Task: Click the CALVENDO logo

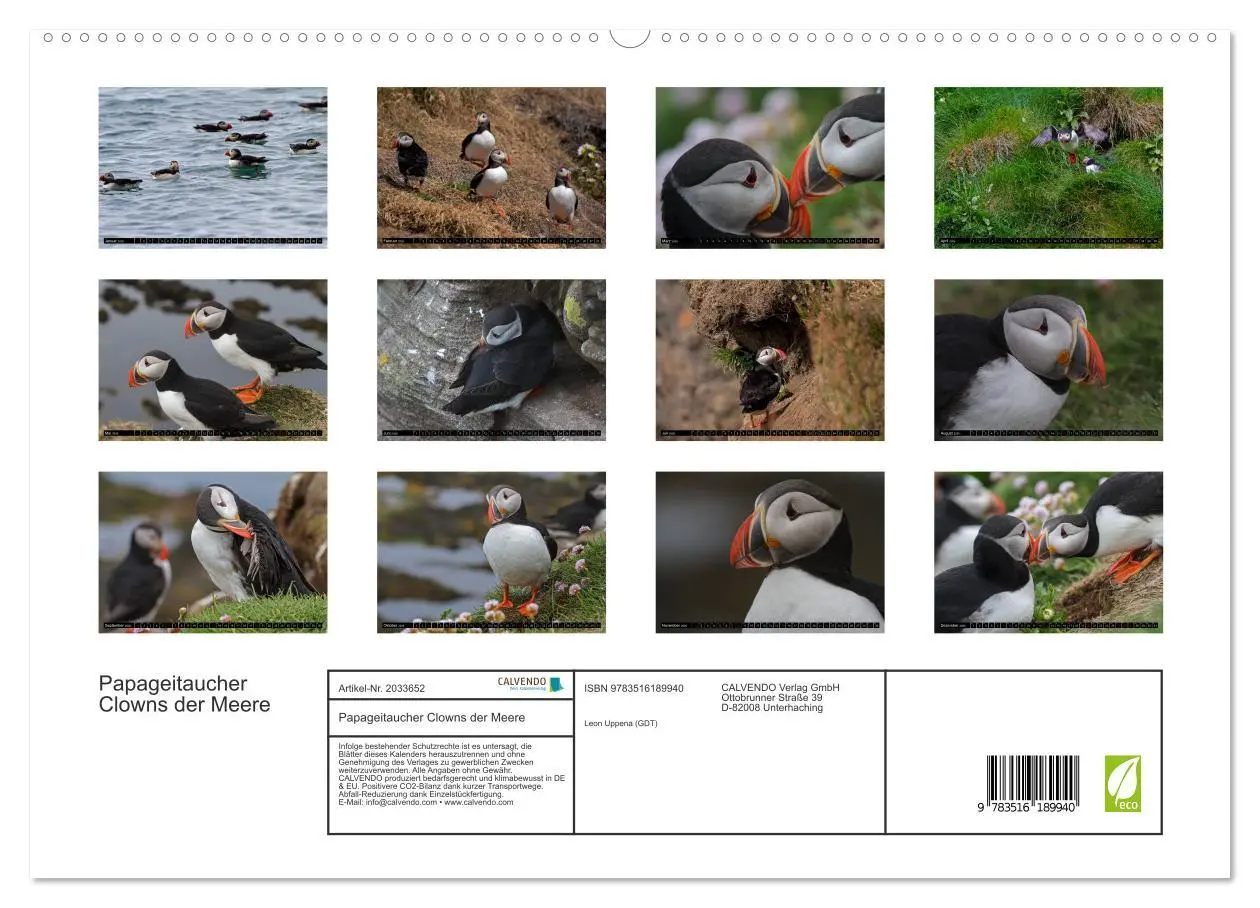Action: (x=530, y=684)
